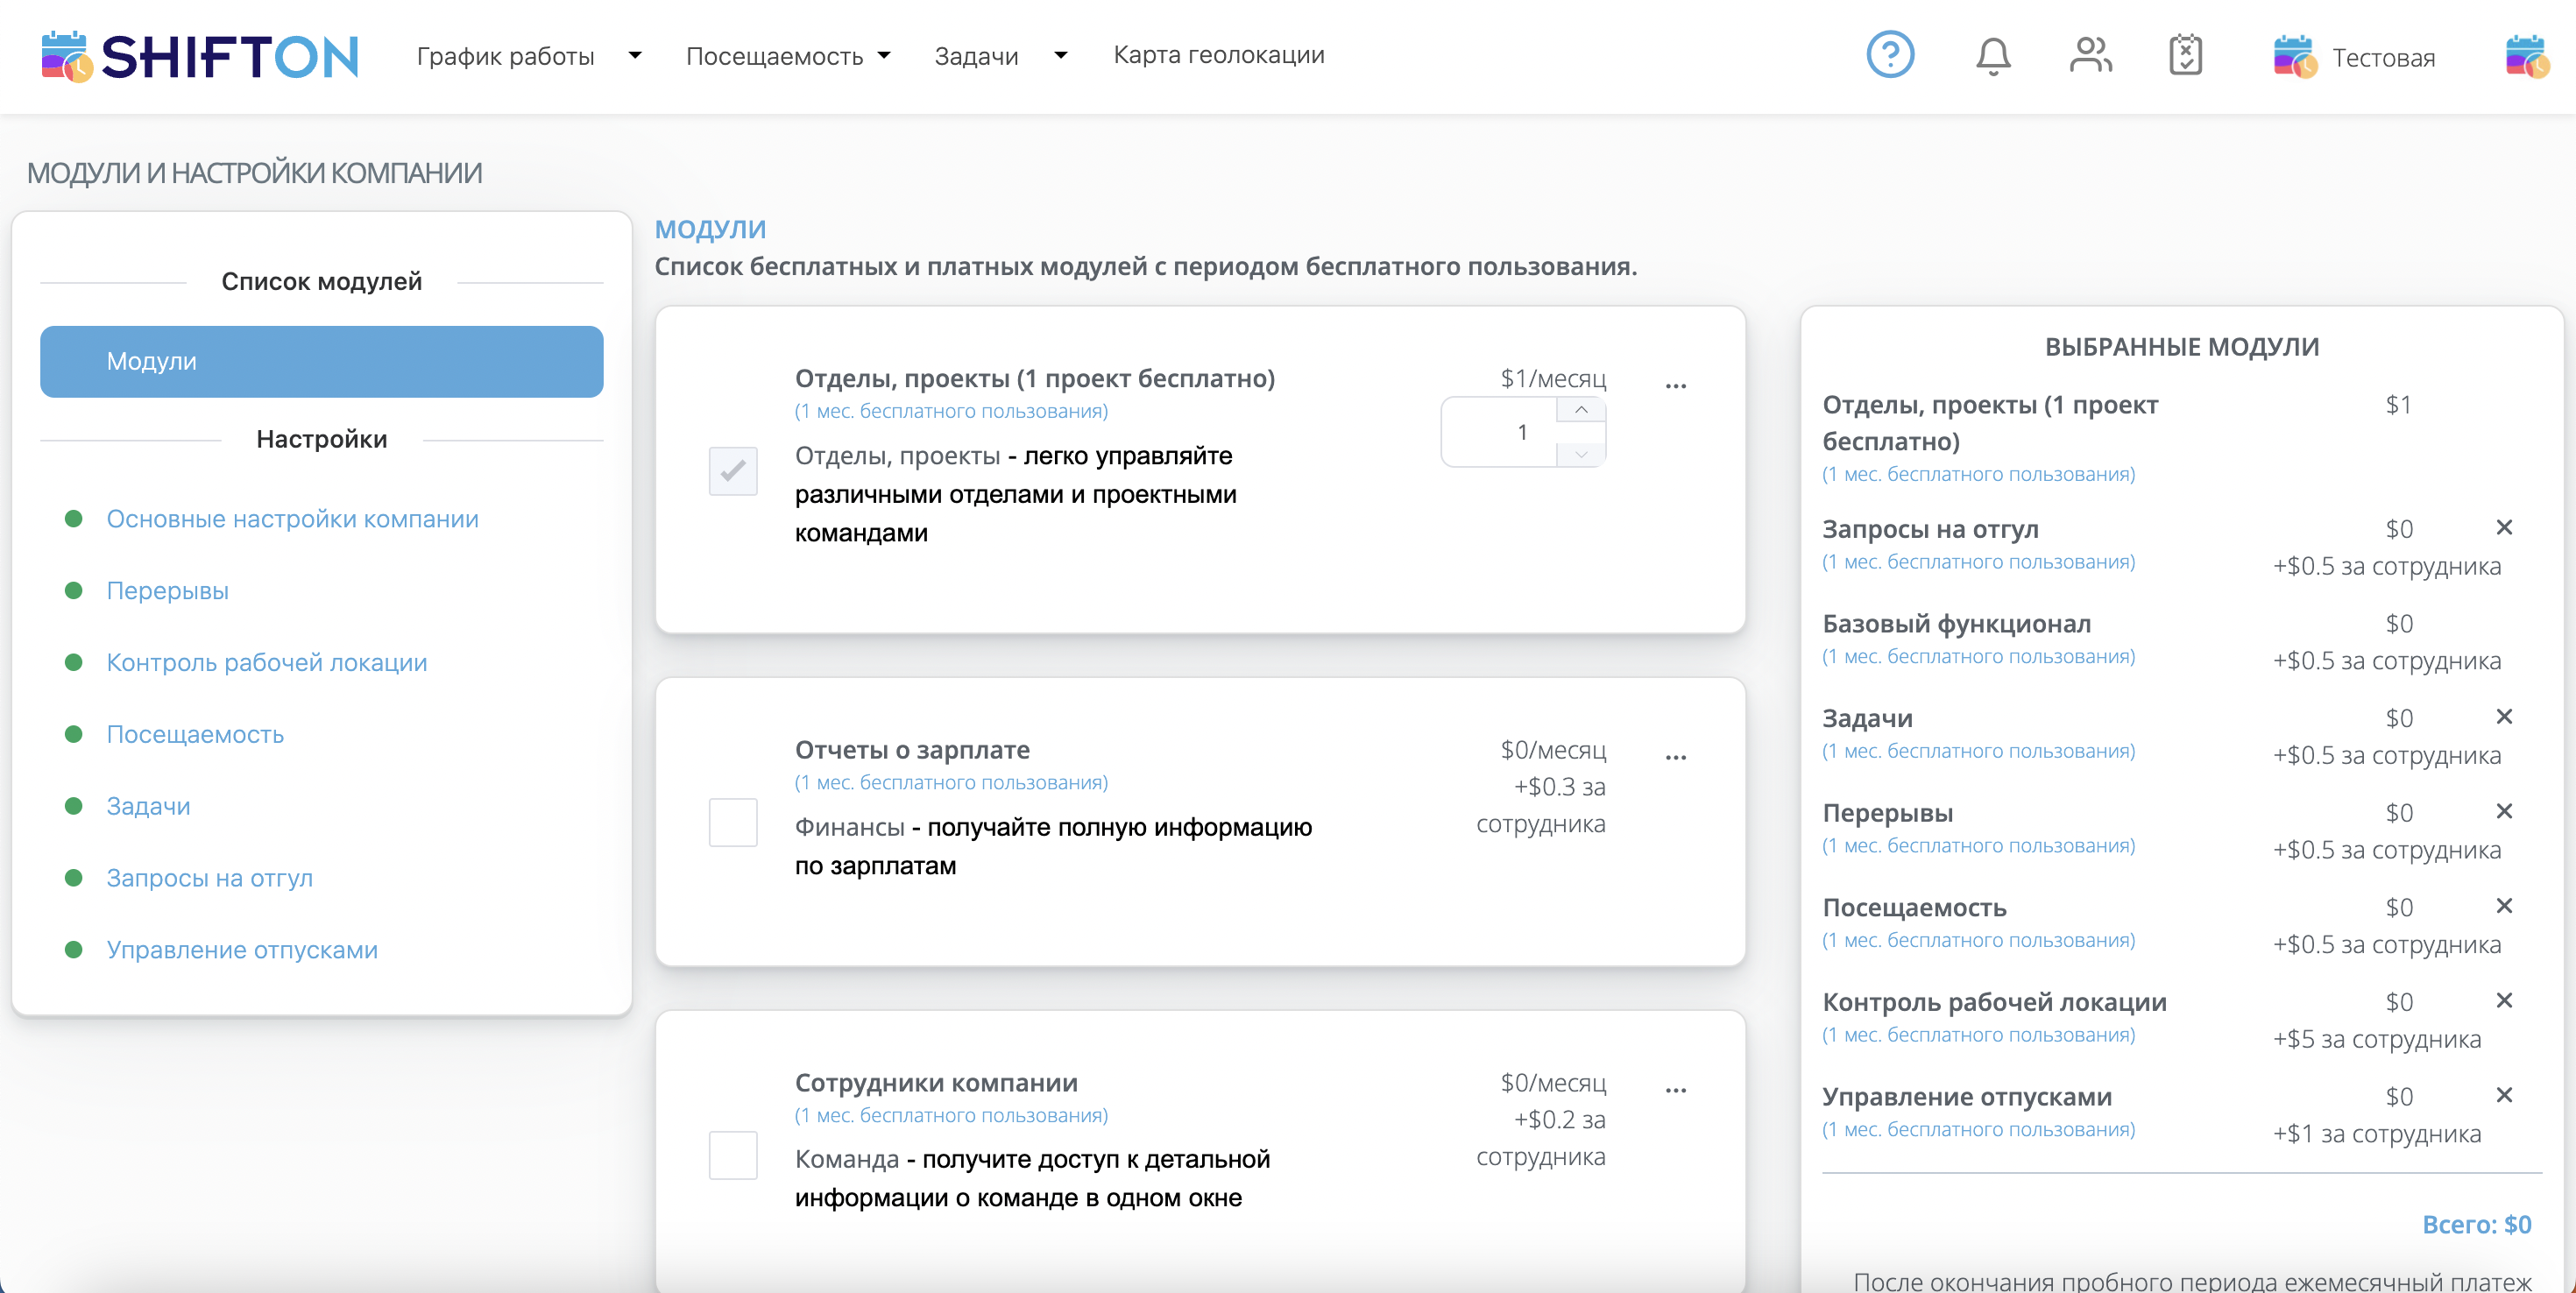The height and width of the screenshot is (1293, 2576).
Task: Open options dots for Отчеты о зарплате
Action: point(1676,758)
